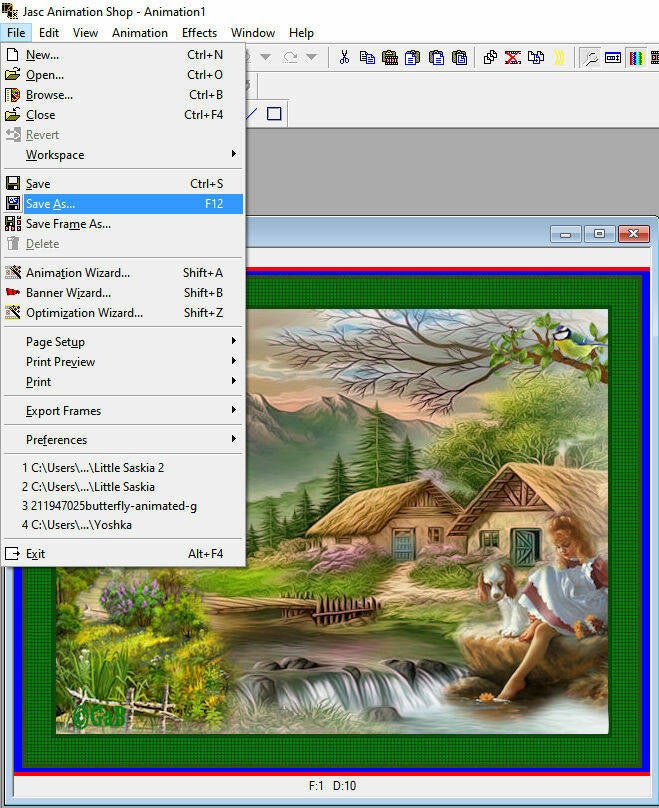The height and width of the screenshot is (808, 659).
Task: Click the Duplicate Selected frames icon
Action: tap(490, 57)
